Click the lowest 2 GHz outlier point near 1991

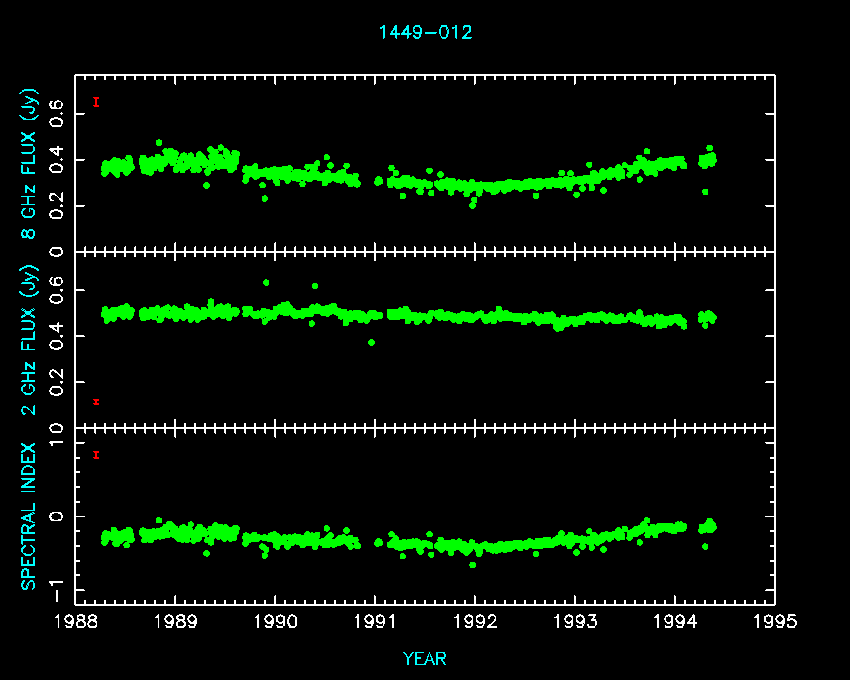pyautogui.click(x=372, y=343)
